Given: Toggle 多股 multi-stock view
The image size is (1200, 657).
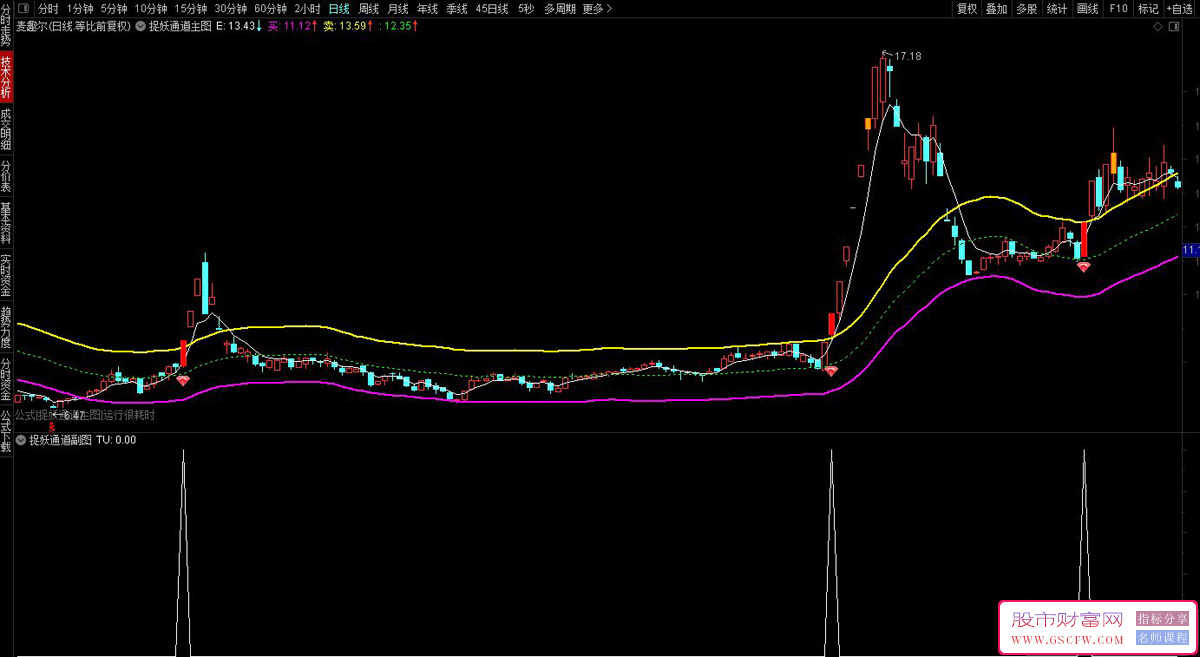Looking at the screenshot, I should coord(1027,9).
